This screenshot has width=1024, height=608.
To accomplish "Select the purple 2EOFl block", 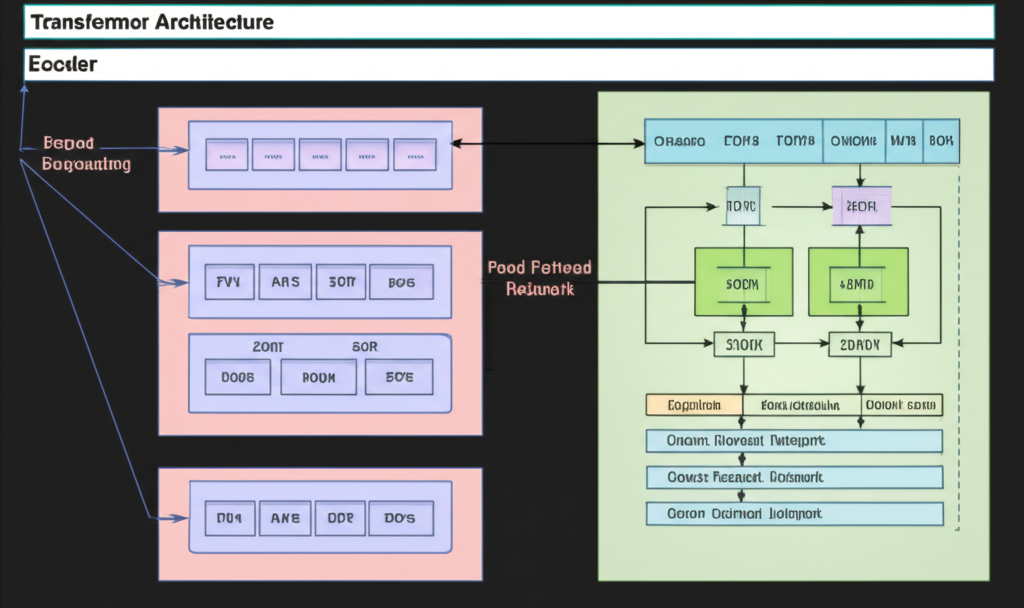I will point(860,205).
